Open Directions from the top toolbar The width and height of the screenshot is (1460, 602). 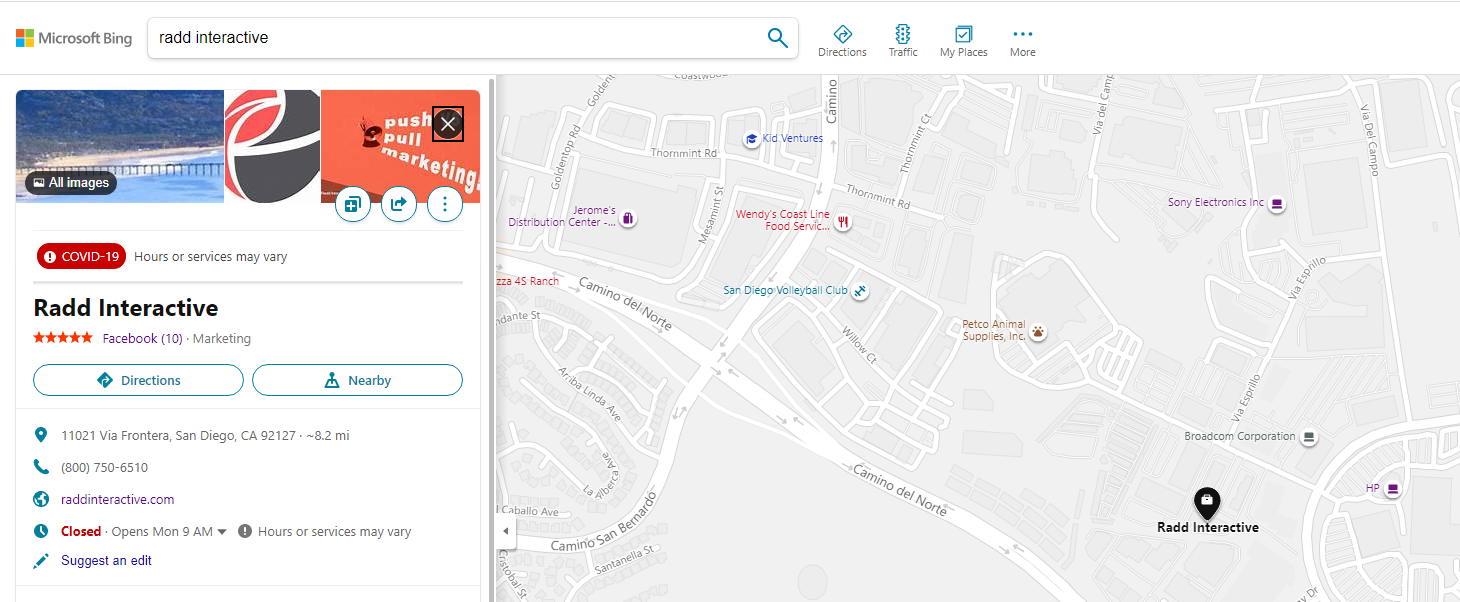(x=842, y=41)
